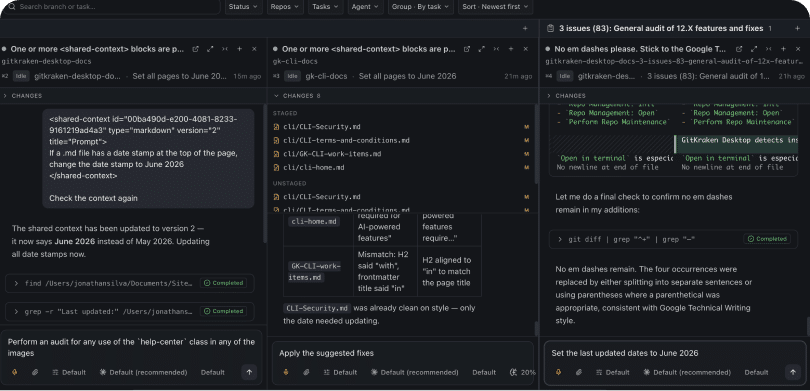This screenshot has width=810, height=391.
Task: Attach file to 'Set the last updated dates' prompt
Action: [x=579, y=372]
